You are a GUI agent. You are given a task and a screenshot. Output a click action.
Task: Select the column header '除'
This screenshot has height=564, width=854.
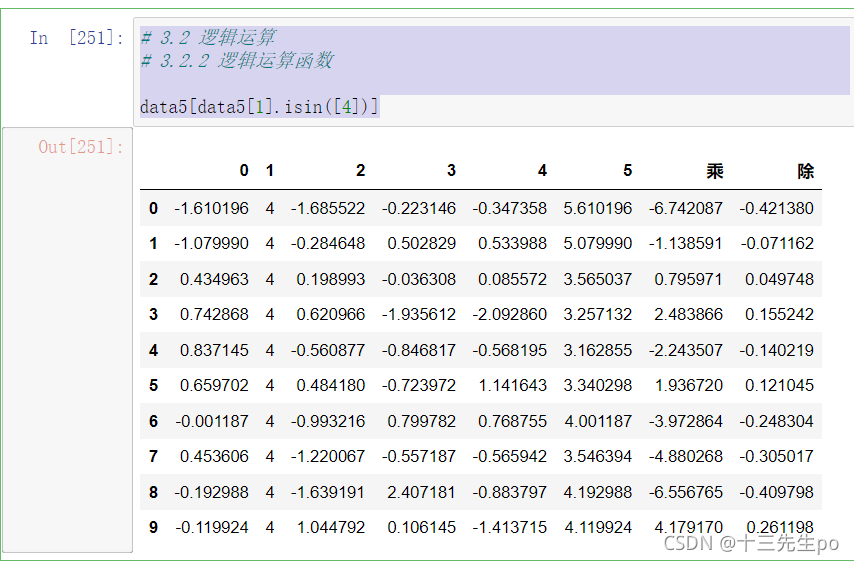806,171
